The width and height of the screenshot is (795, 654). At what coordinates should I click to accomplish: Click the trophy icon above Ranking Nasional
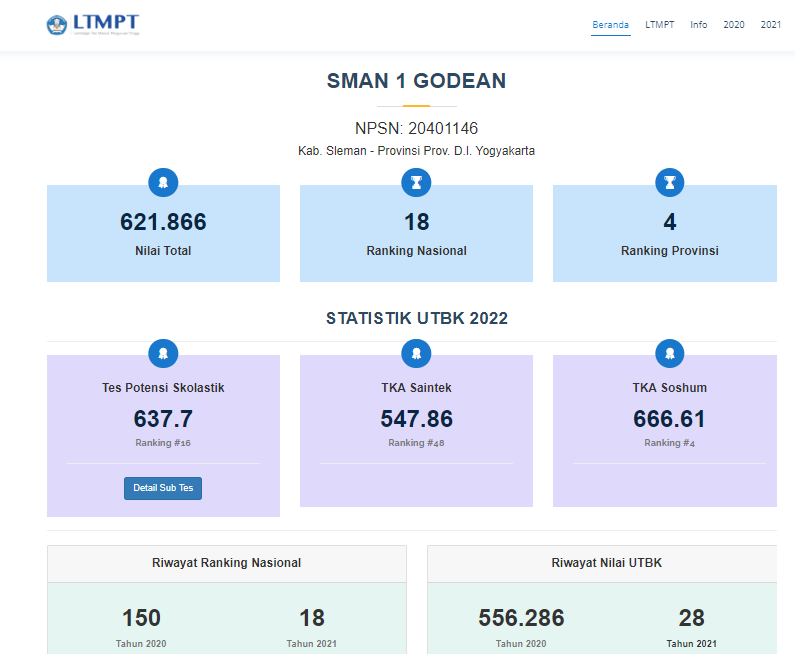(416, 183)
